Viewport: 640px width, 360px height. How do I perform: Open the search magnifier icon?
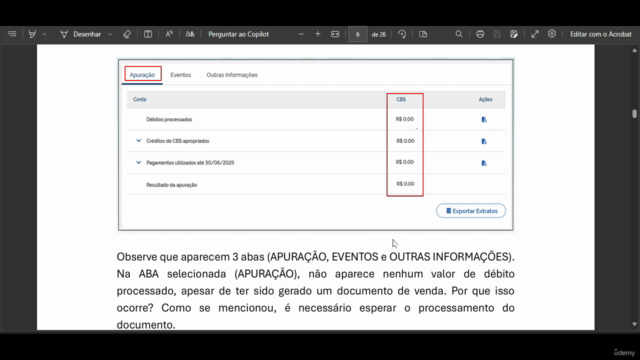coord(459,34)
